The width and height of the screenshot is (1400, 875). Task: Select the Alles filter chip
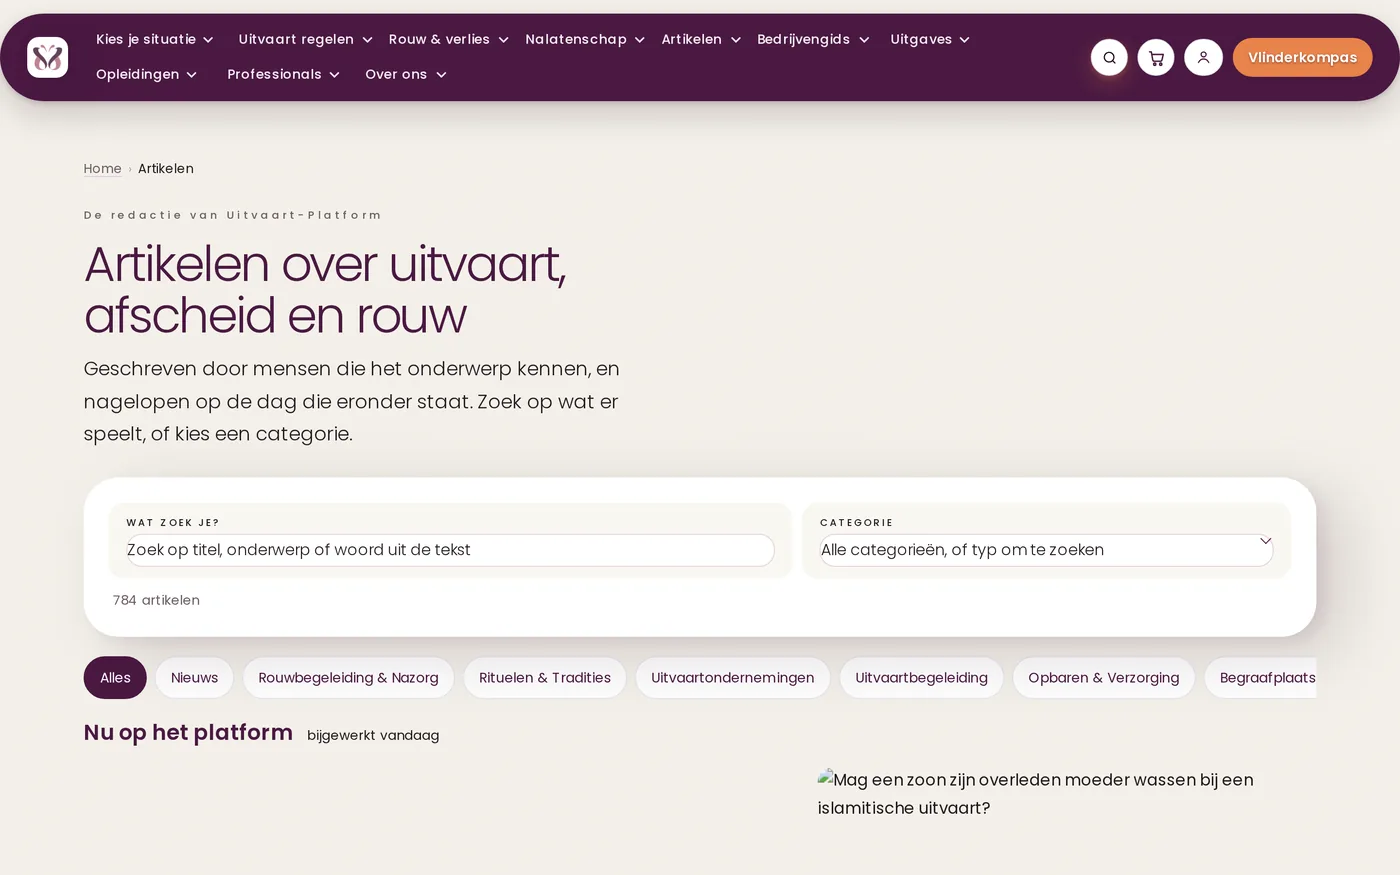coord(115,678)
